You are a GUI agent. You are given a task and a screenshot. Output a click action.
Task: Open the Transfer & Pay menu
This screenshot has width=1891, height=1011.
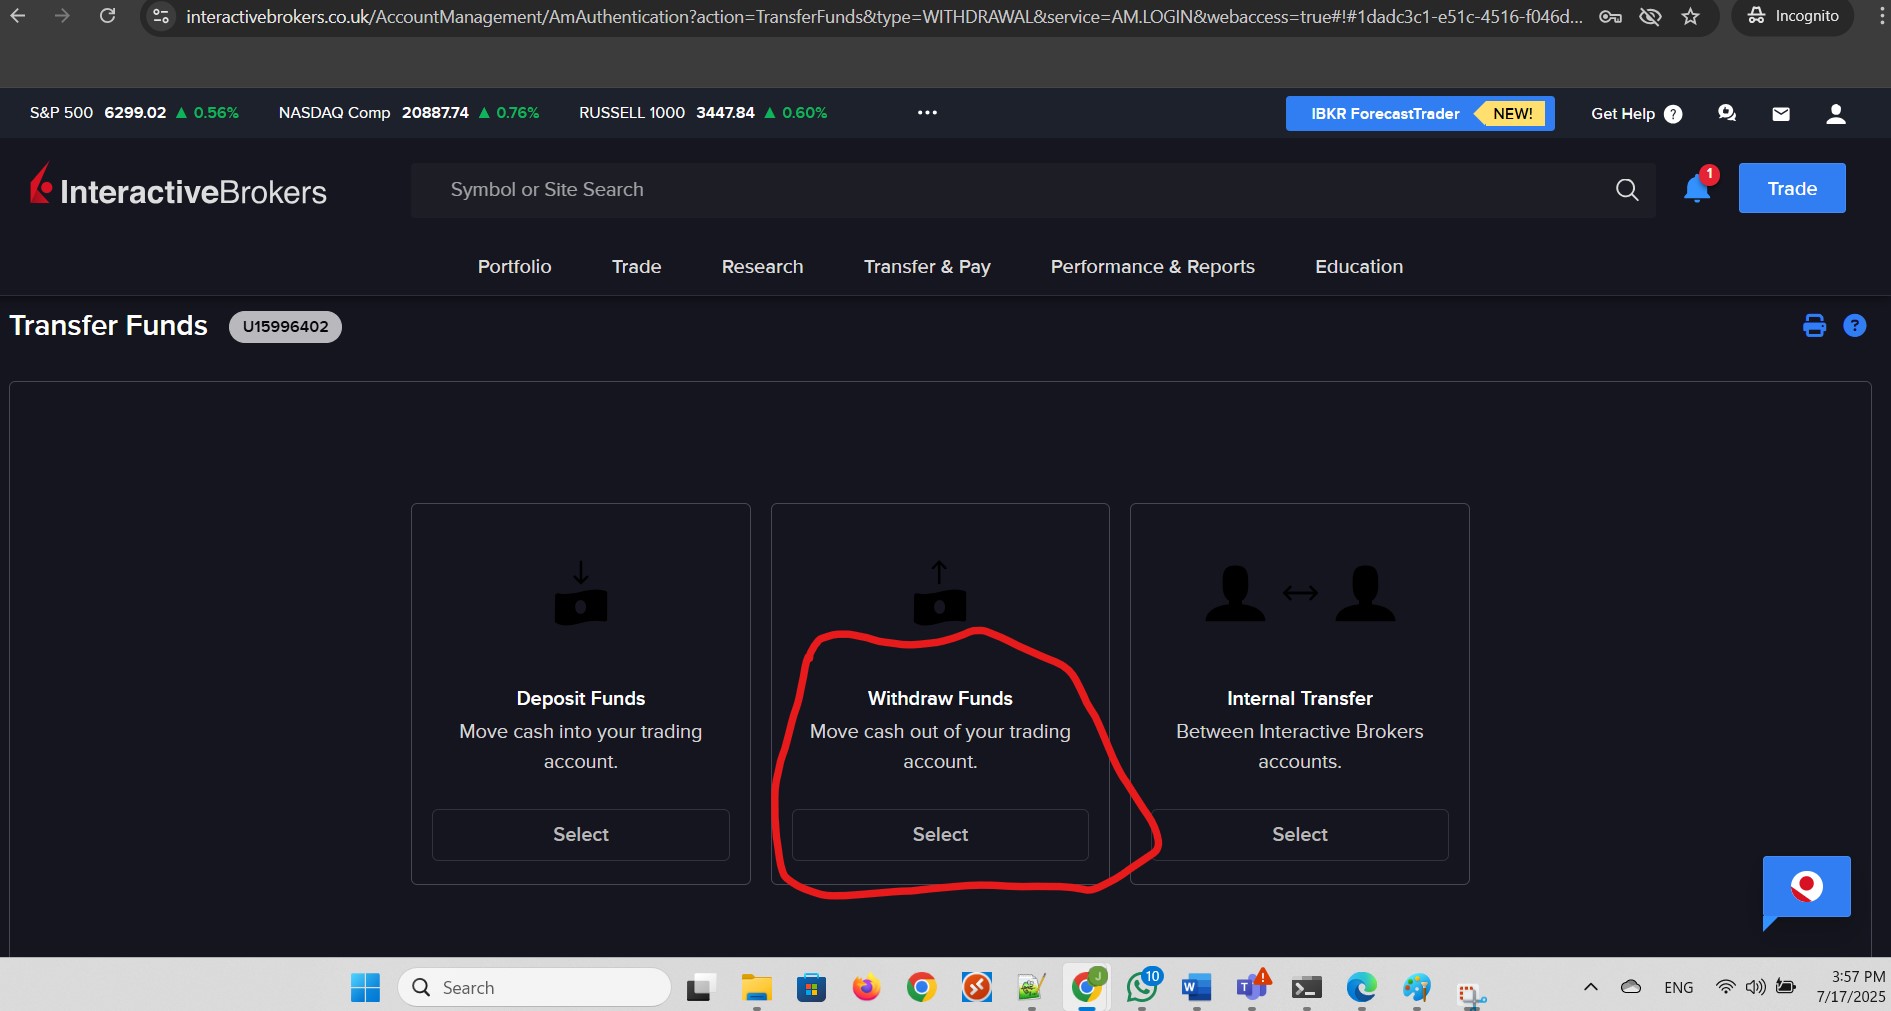927,267
